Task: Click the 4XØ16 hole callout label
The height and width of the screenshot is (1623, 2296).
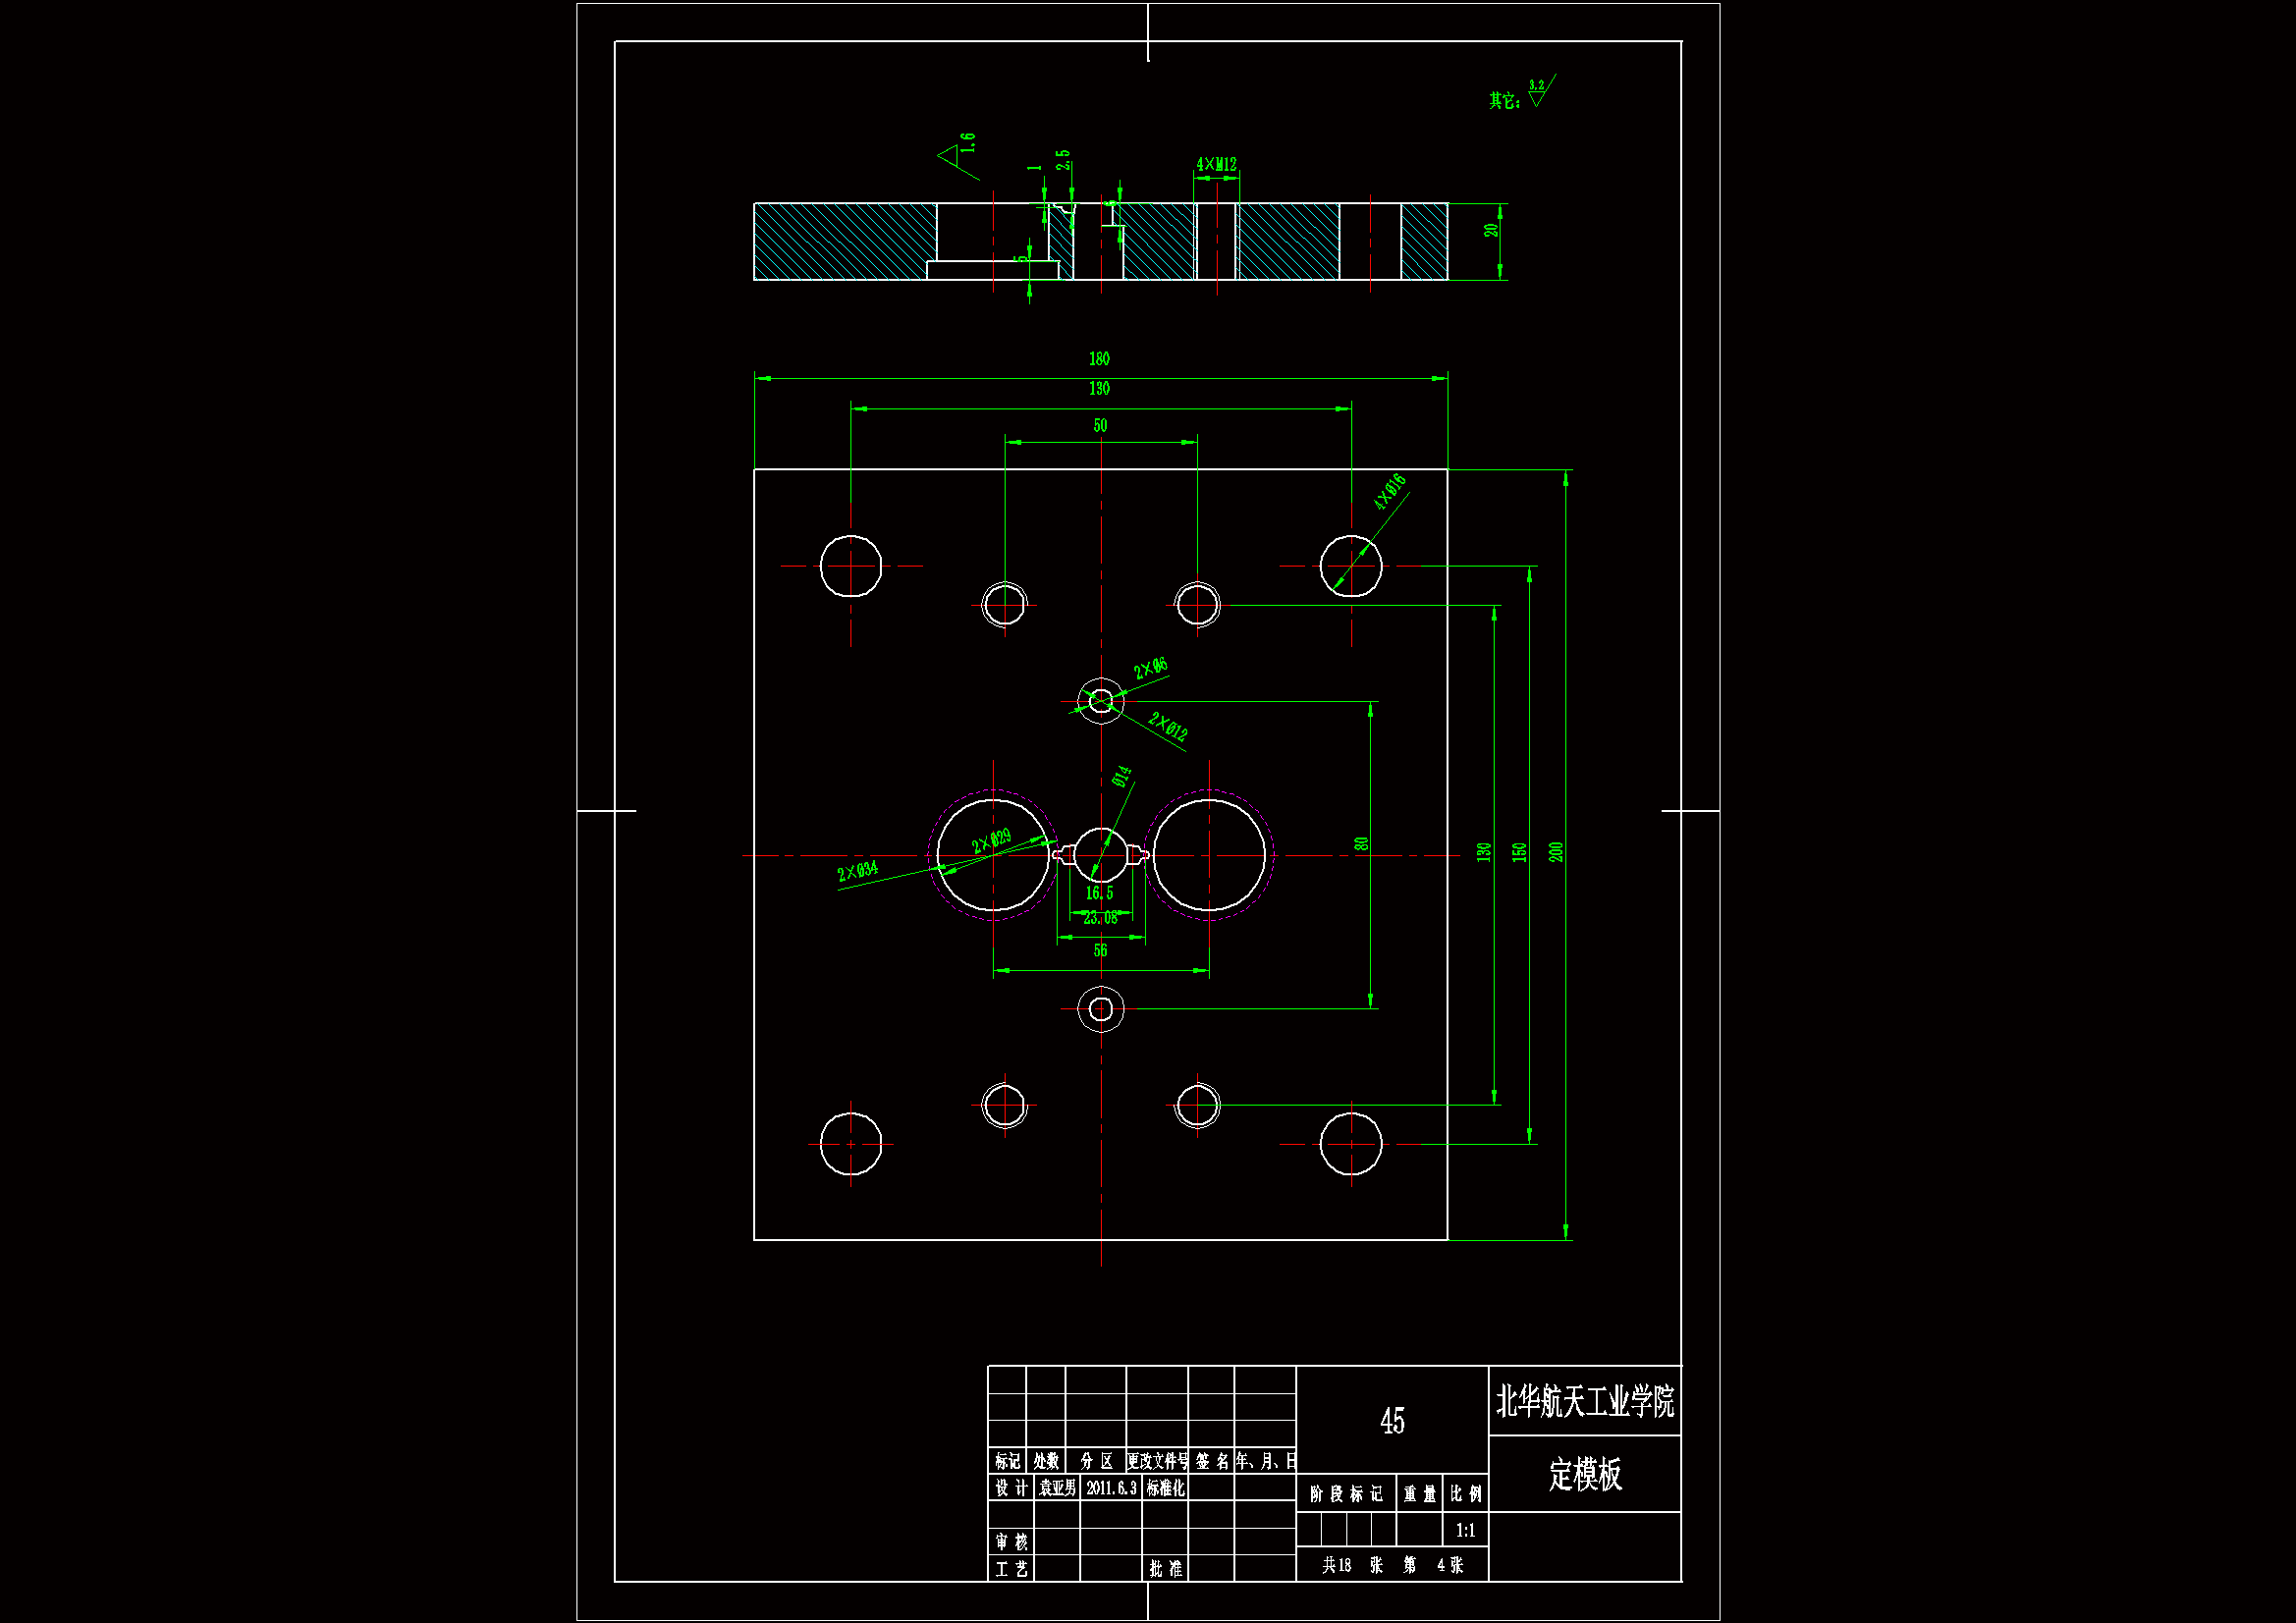Action: (1389, 492)
